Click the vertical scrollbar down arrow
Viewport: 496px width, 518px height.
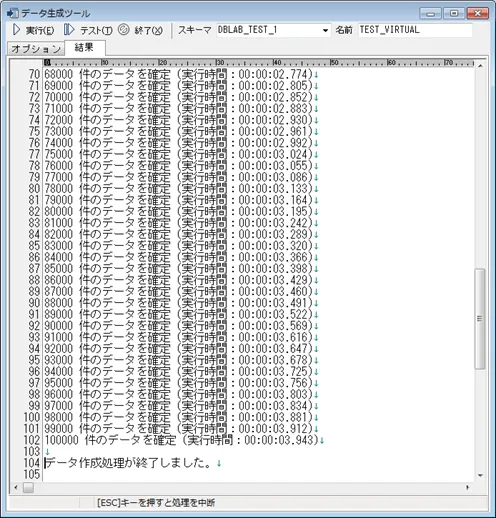click(480, 475)
